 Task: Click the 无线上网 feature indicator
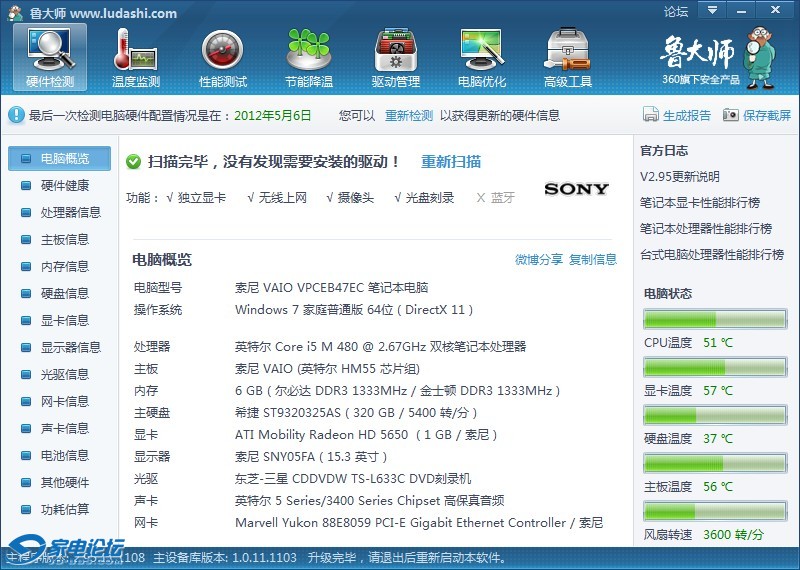277,197
